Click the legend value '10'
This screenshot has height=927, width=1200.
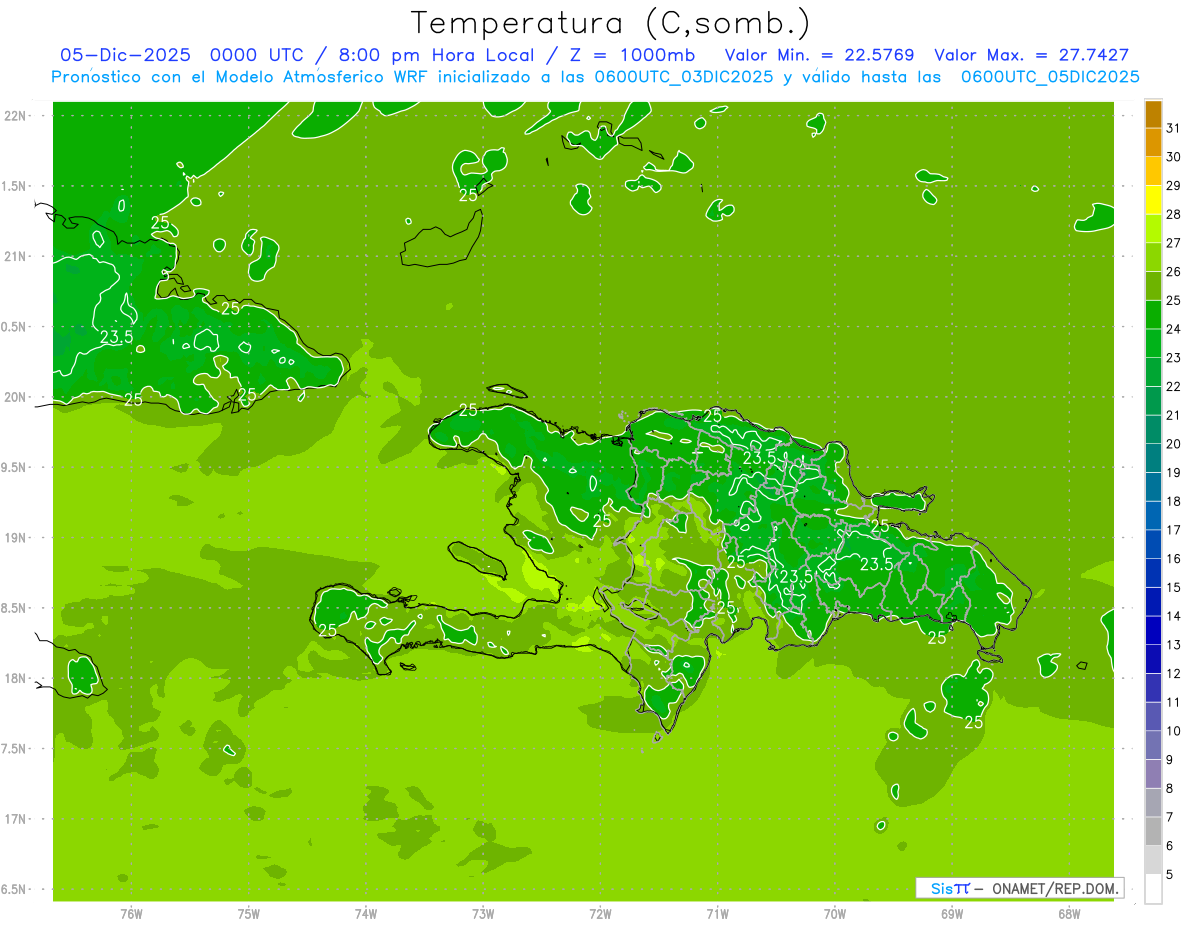coord(1173,731)
